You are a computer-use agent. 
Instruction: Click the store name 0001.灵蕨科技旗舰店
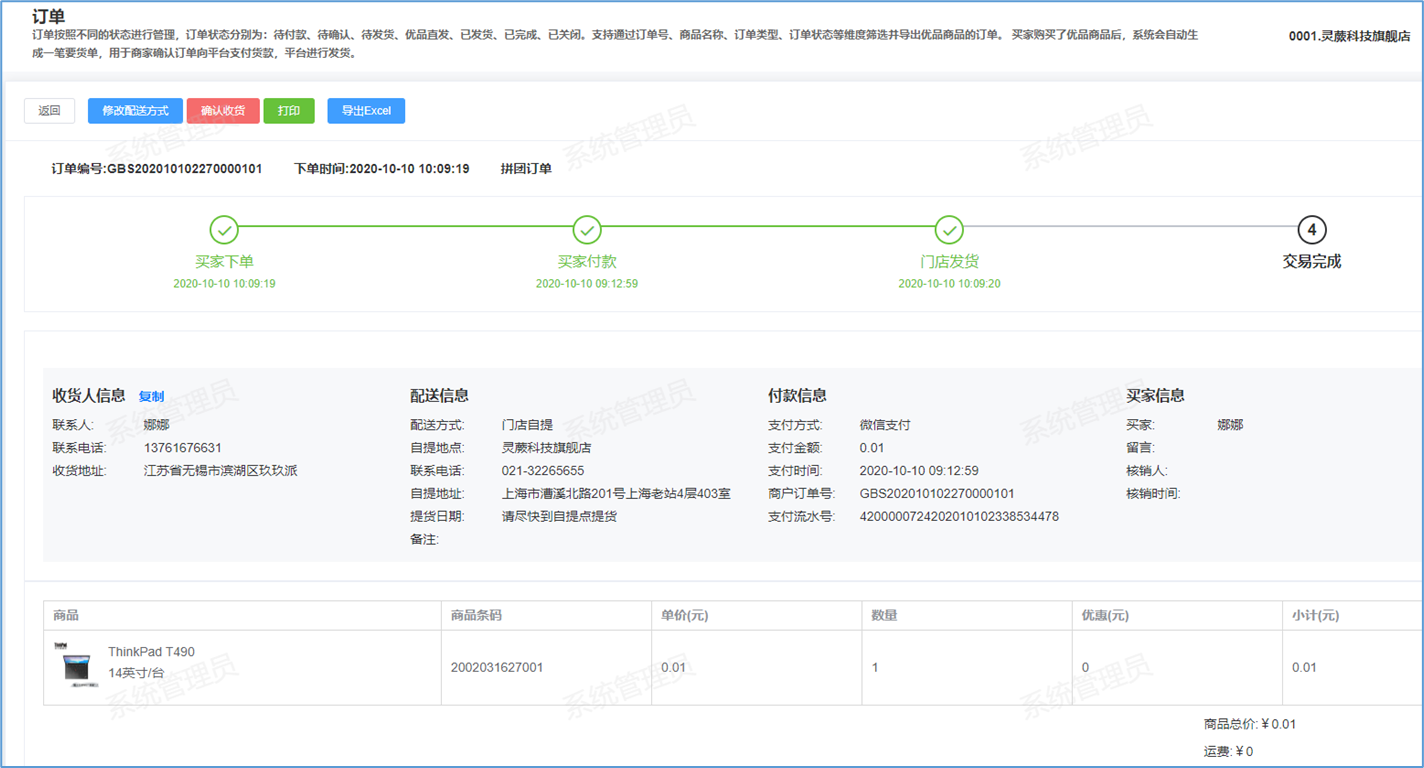pyautogui.click(x=1349, y=36)
